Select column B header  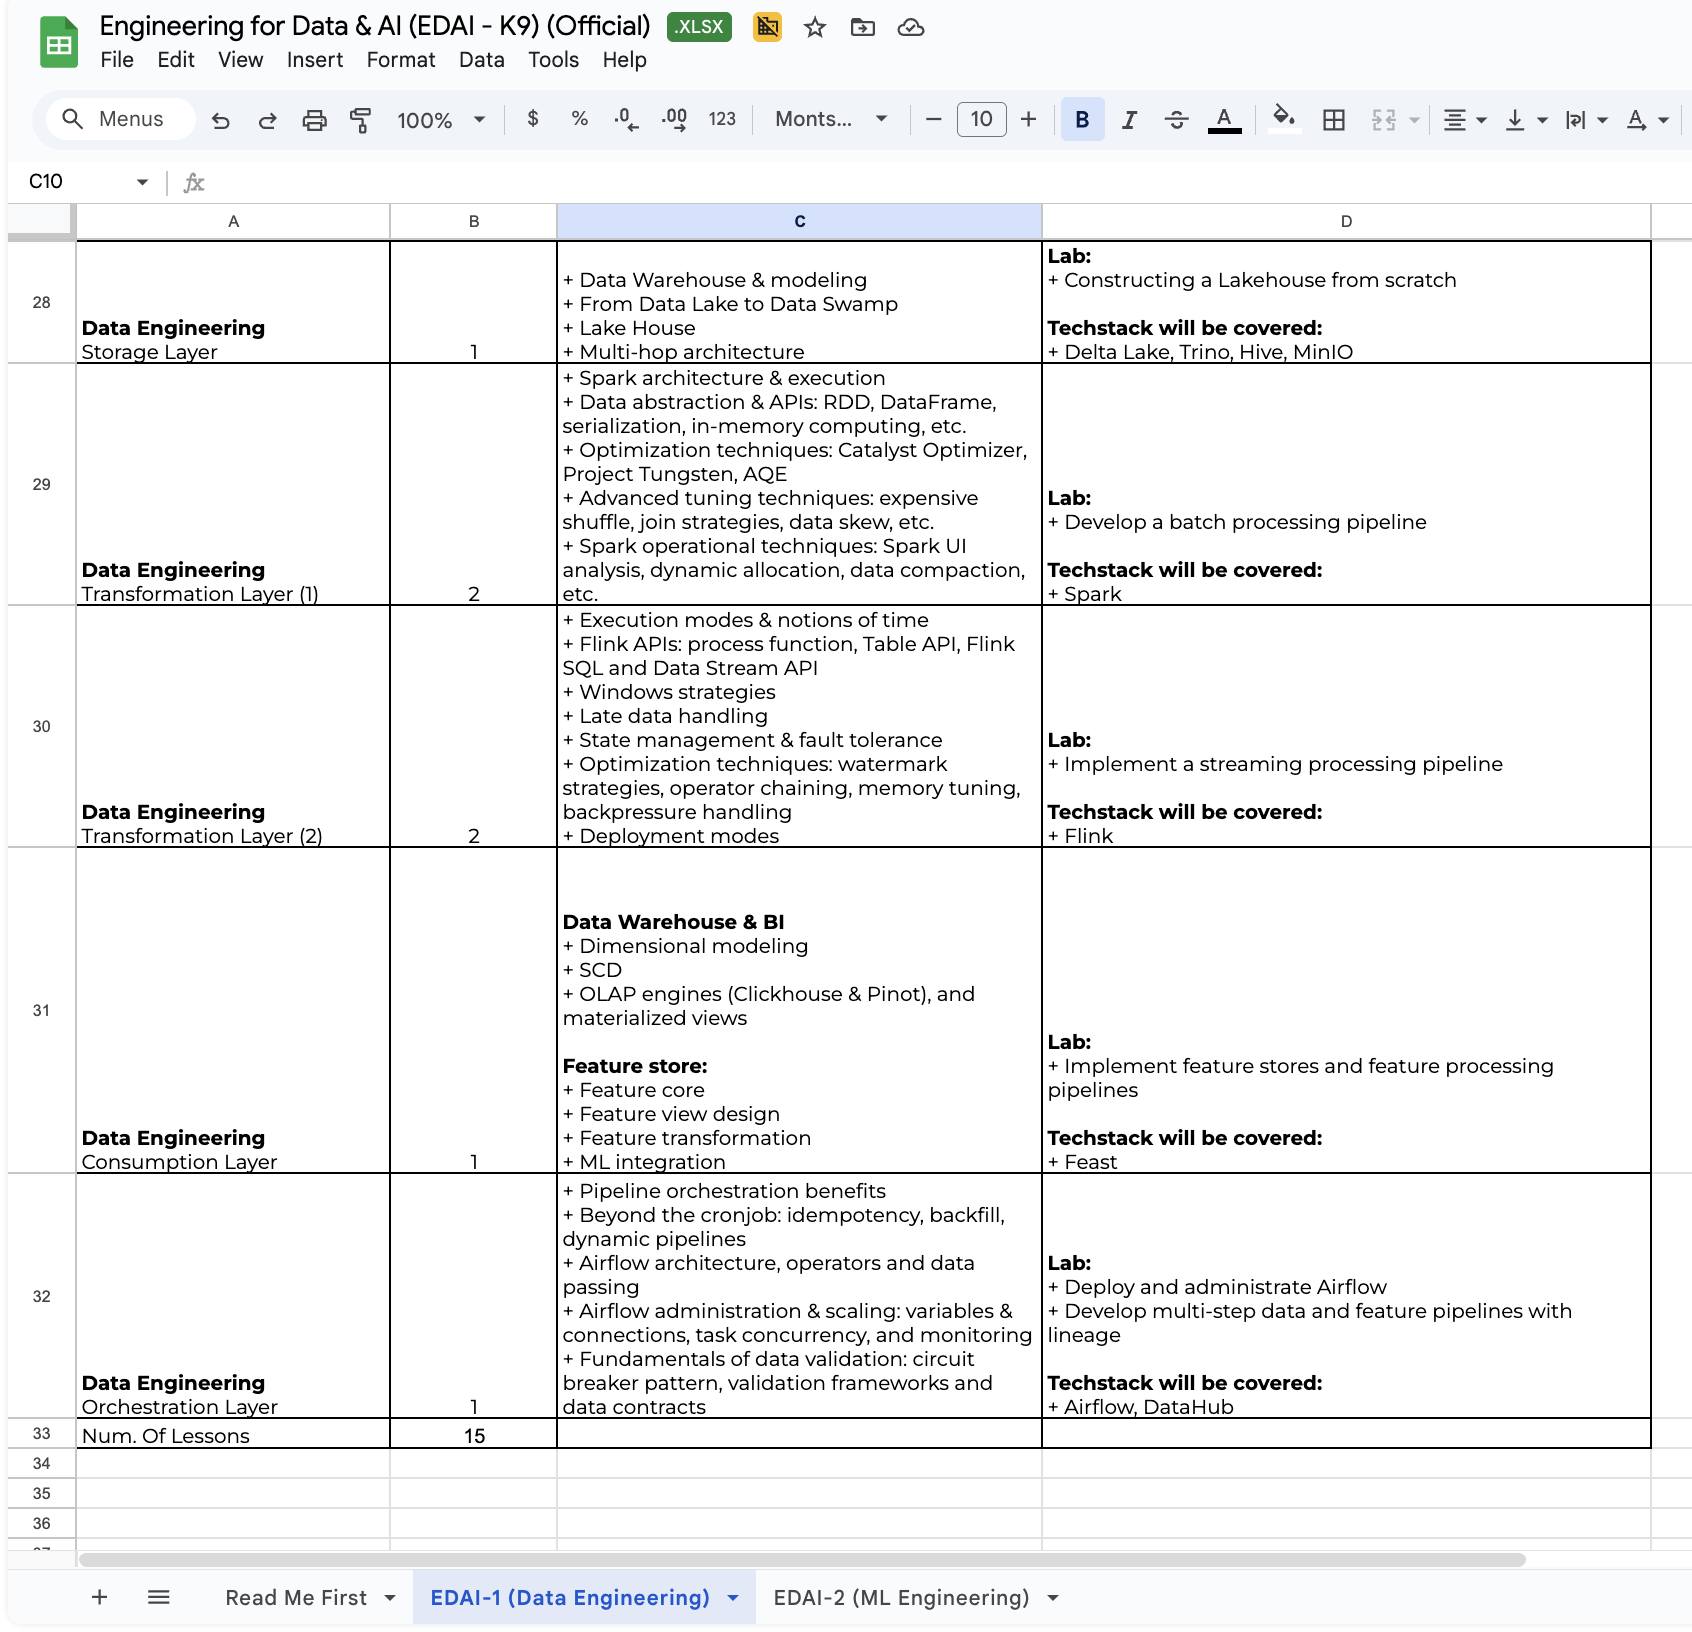point(474,221)
